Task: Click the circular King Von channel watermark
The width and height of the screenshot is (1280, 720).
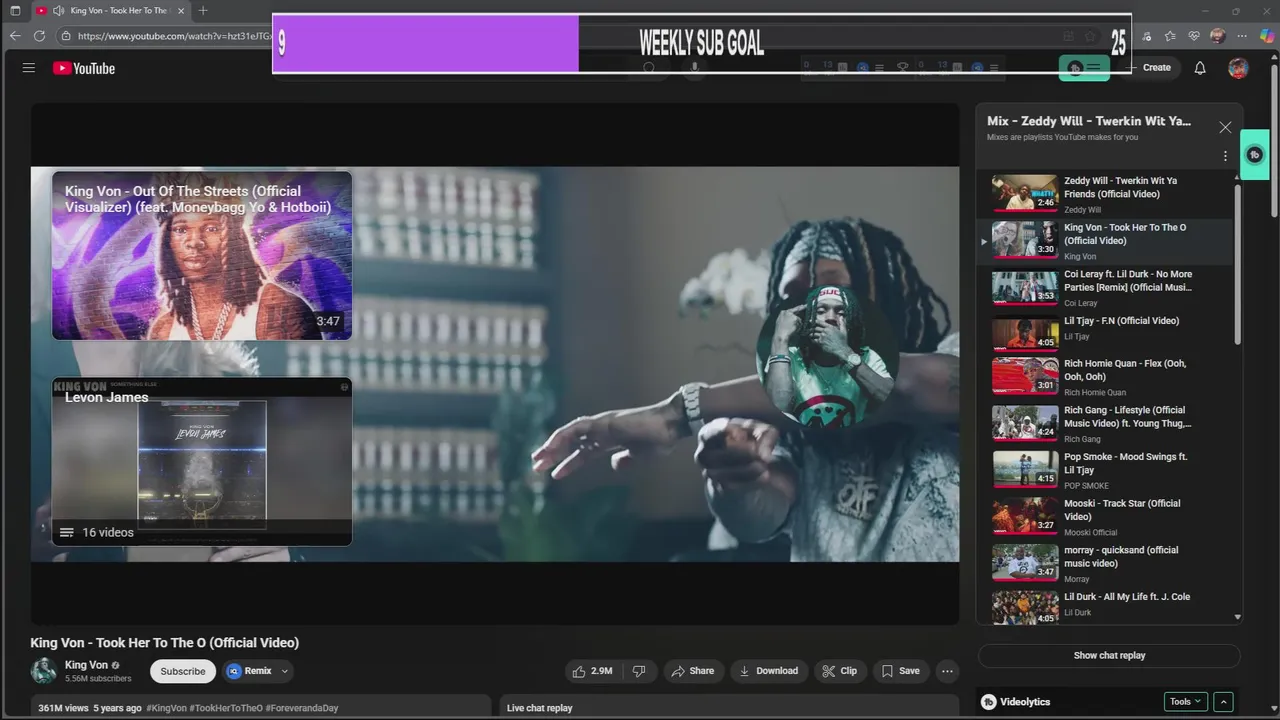Action: point(826,356)
